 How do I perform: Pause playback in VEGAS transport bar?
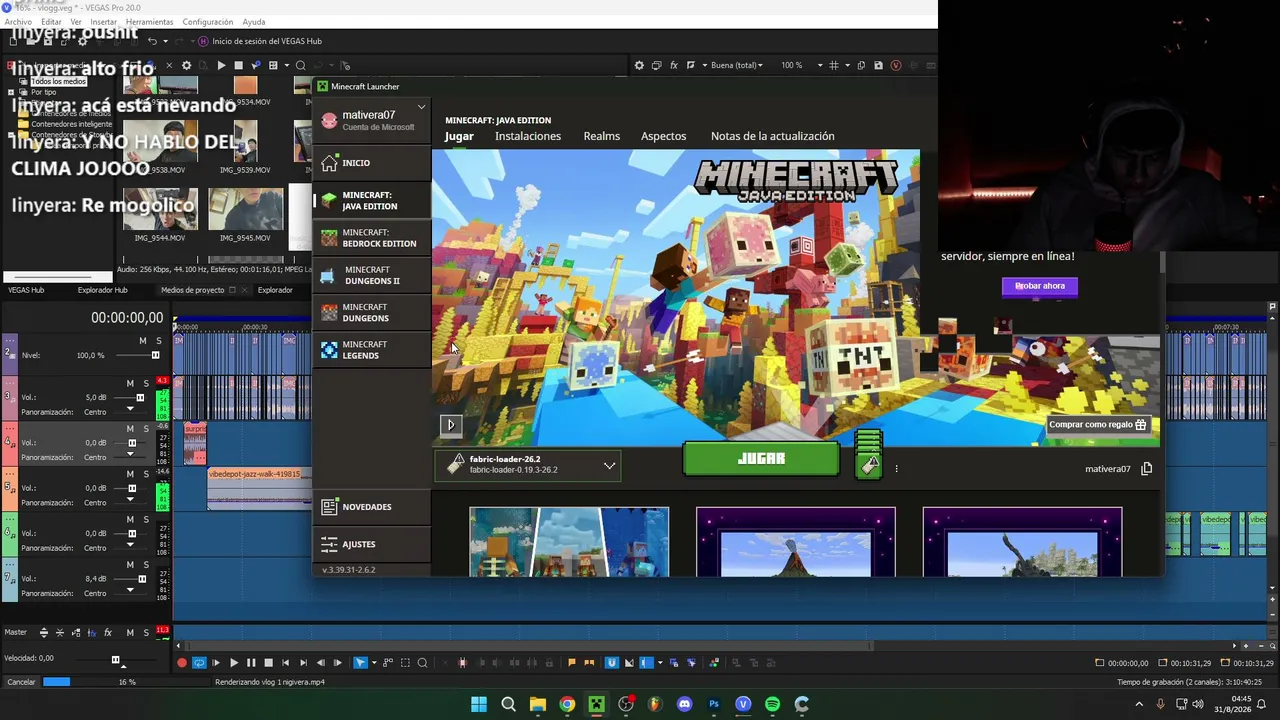[251, 662]
